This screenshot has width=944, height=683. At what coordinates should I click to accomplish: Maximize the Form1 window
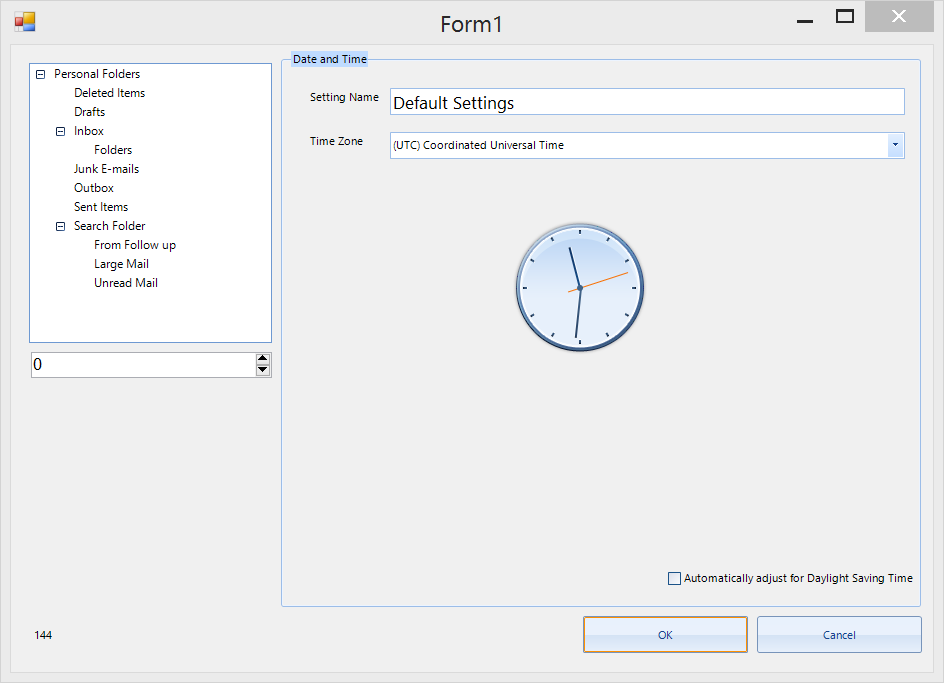click(x=845, y=17)
